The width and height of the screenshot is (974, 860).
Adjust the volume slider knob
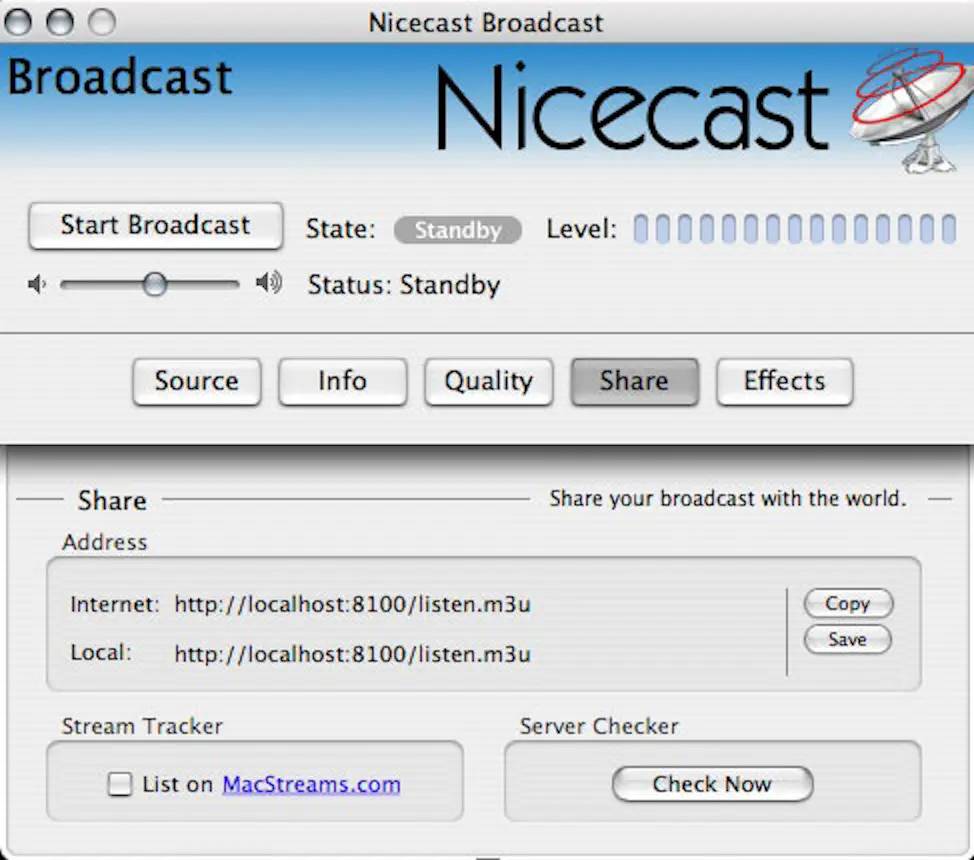(153, 284)
